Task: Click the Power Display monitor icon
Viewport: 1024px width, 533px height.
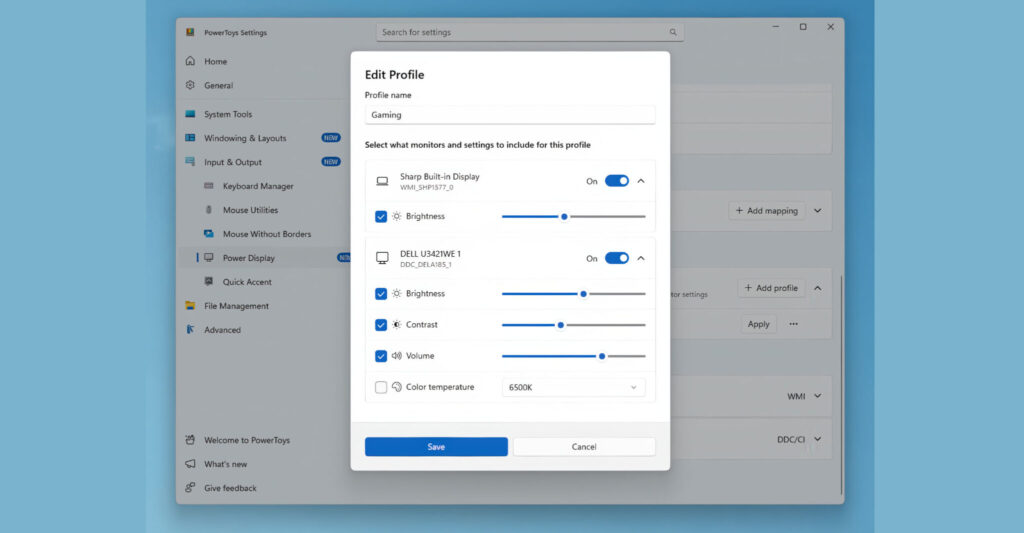Action: pos(209,258)
